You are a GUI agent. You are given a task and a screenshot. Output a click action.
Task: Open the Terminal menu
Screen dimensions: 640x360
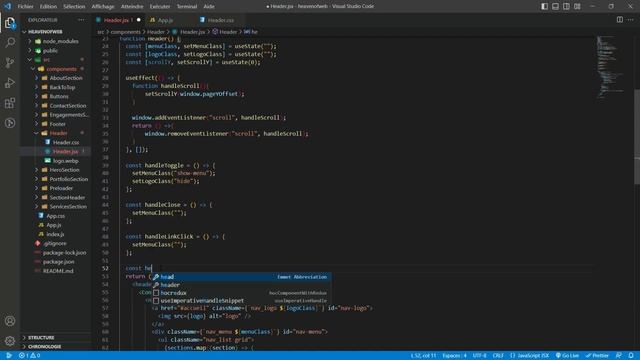tap(187, 7)
